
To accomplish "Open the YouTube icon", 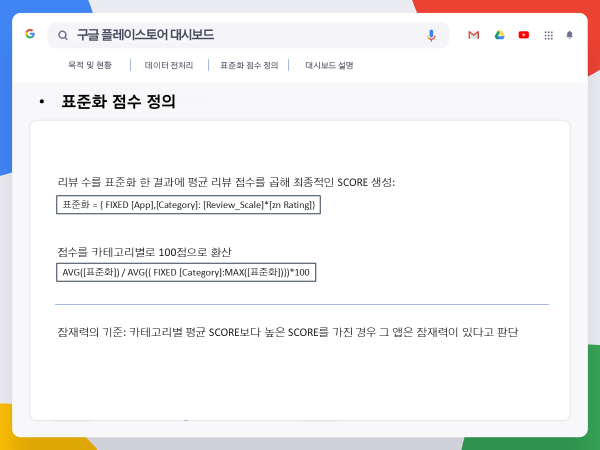I will pyautogui.click(x=523, y=35).
